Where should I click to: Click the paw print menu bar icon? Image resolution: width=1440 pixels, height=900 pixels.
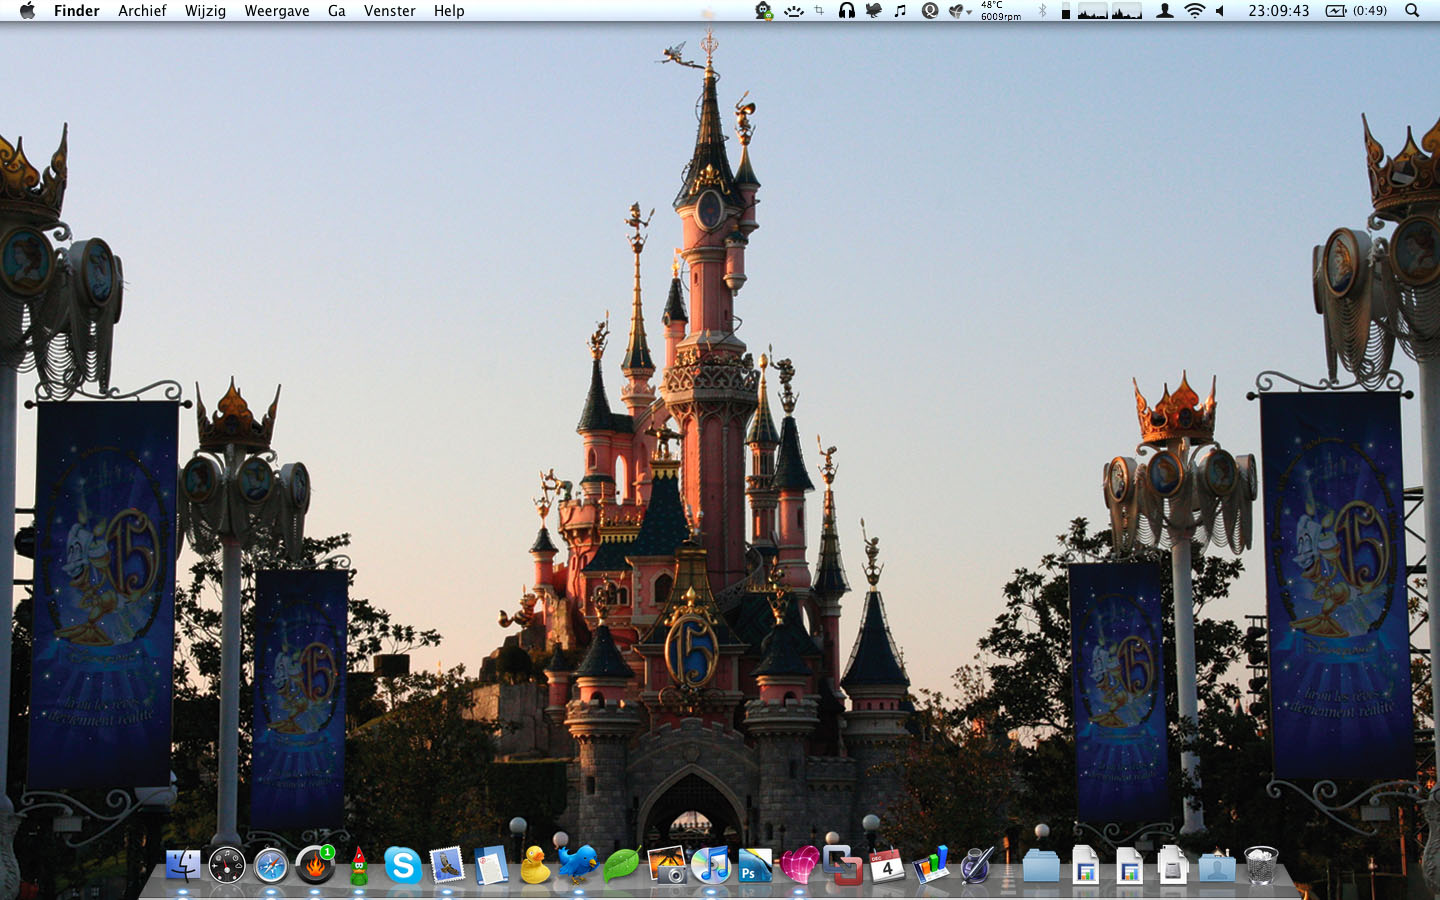point(794,11)
